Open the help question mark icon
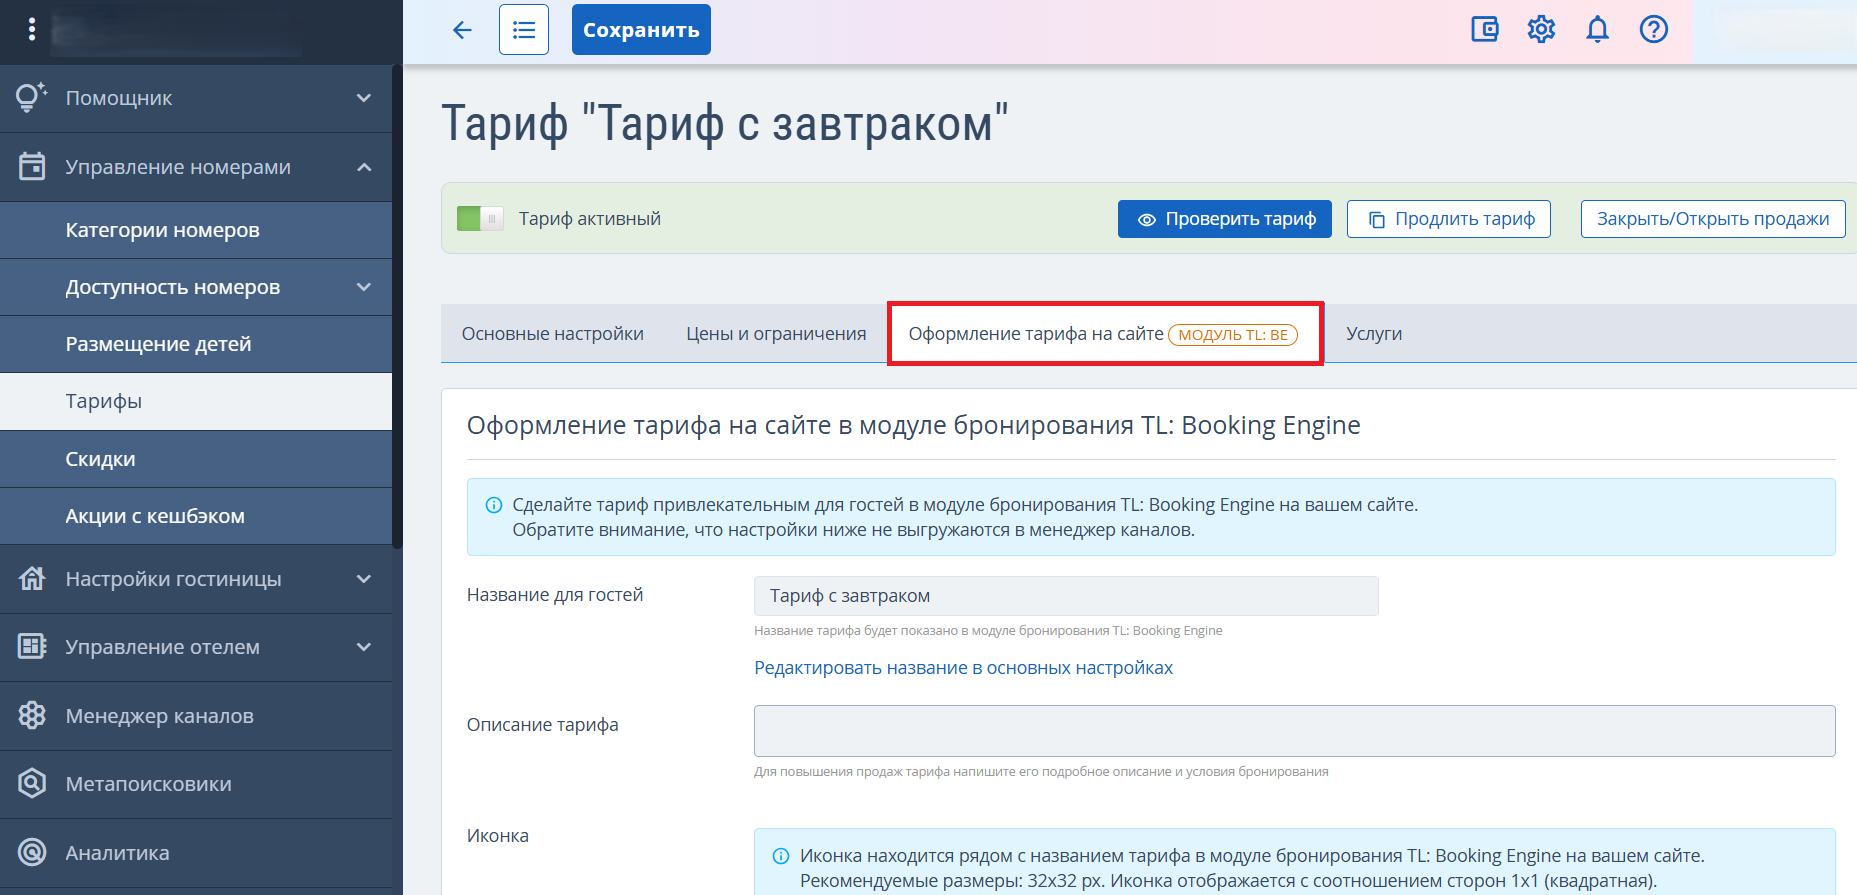 1653,30
